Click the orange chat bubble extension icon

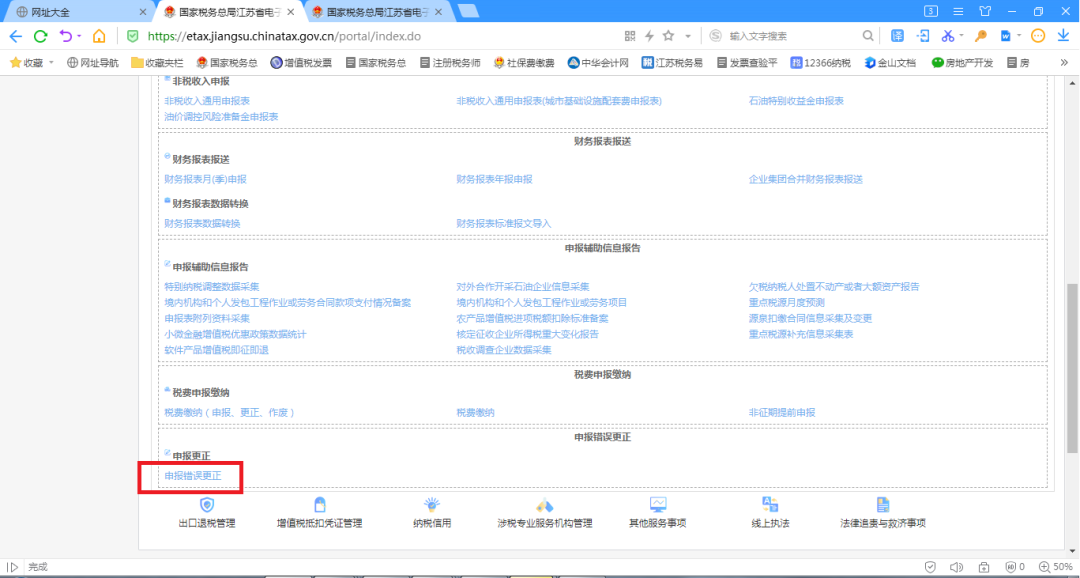point(1038,36)
